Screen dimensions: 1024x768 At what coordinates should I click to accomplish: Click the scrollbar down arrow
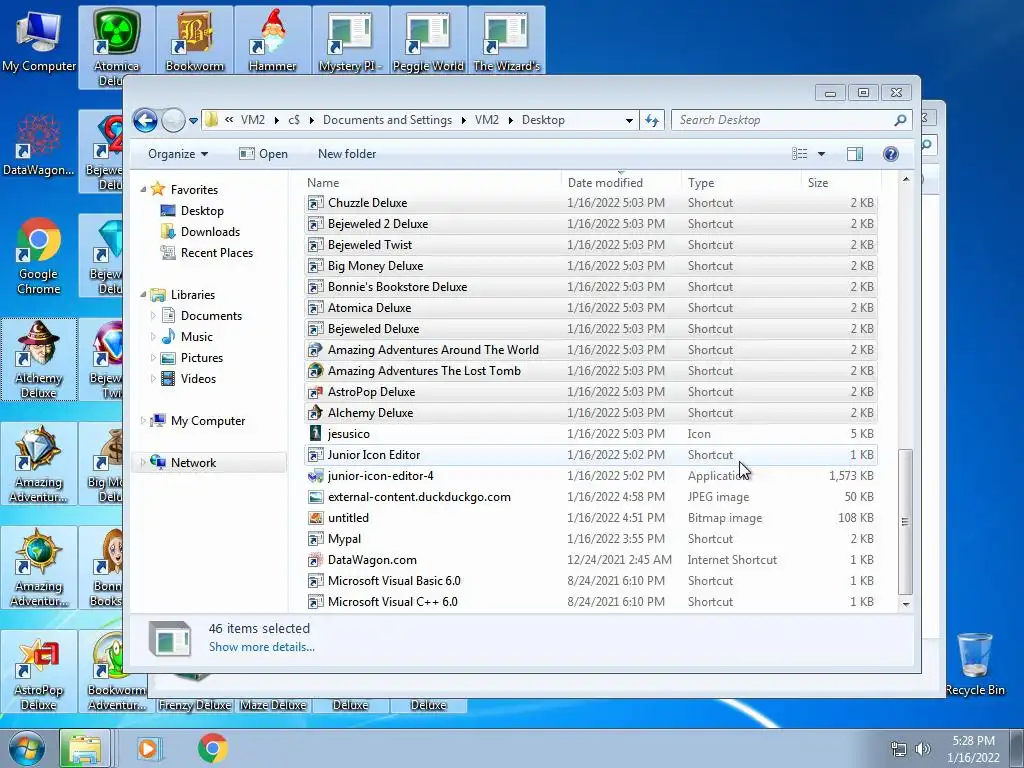(x=905, y=604)
